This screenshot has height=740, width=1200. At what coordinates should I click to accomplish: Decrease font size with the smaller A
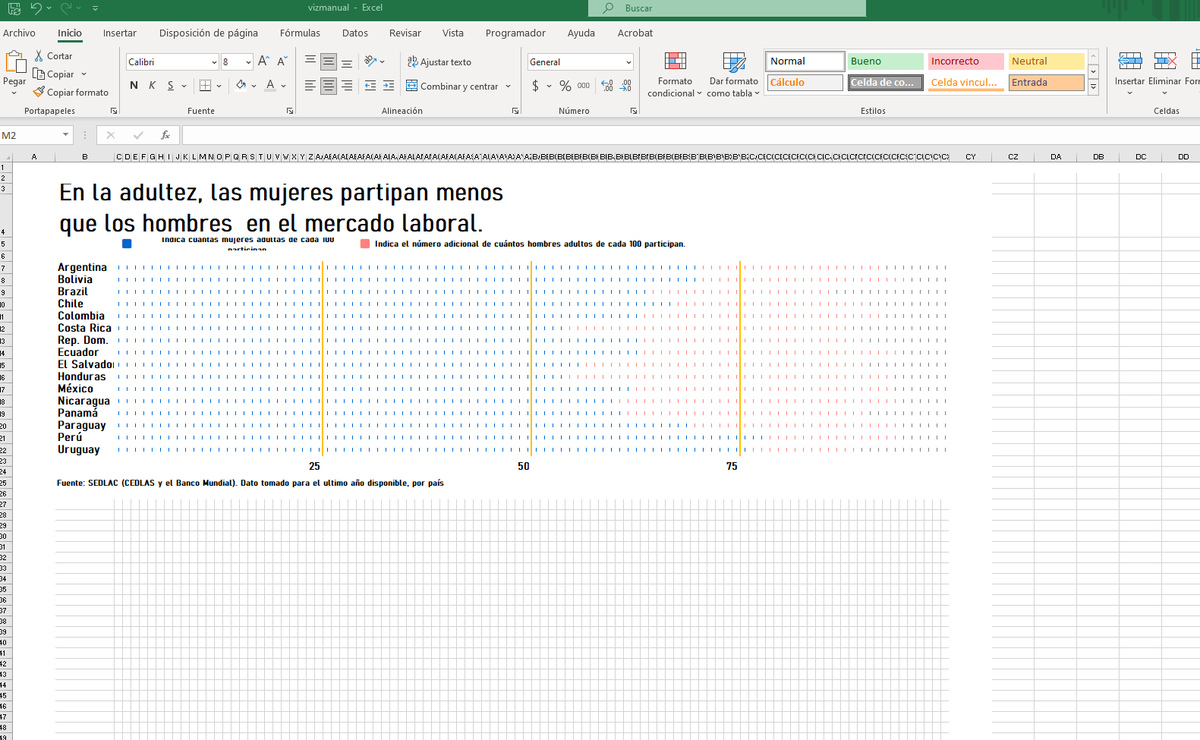283,62
